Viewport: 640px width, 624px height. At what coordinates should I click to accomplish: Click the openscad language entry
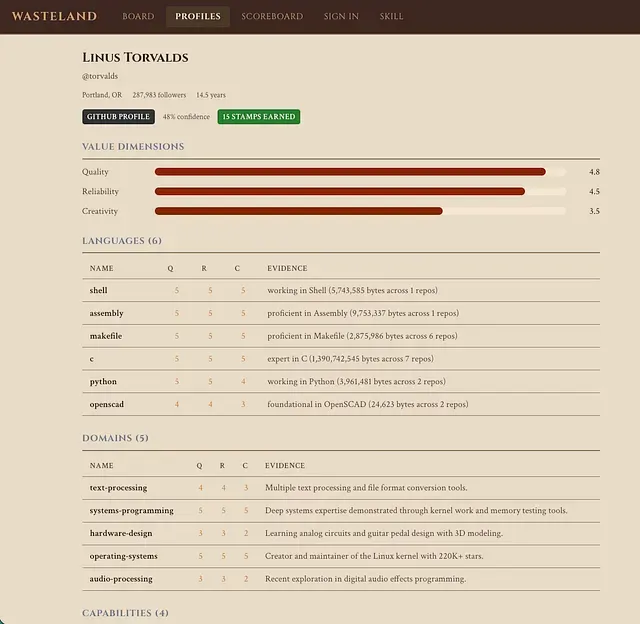(106, 404)
